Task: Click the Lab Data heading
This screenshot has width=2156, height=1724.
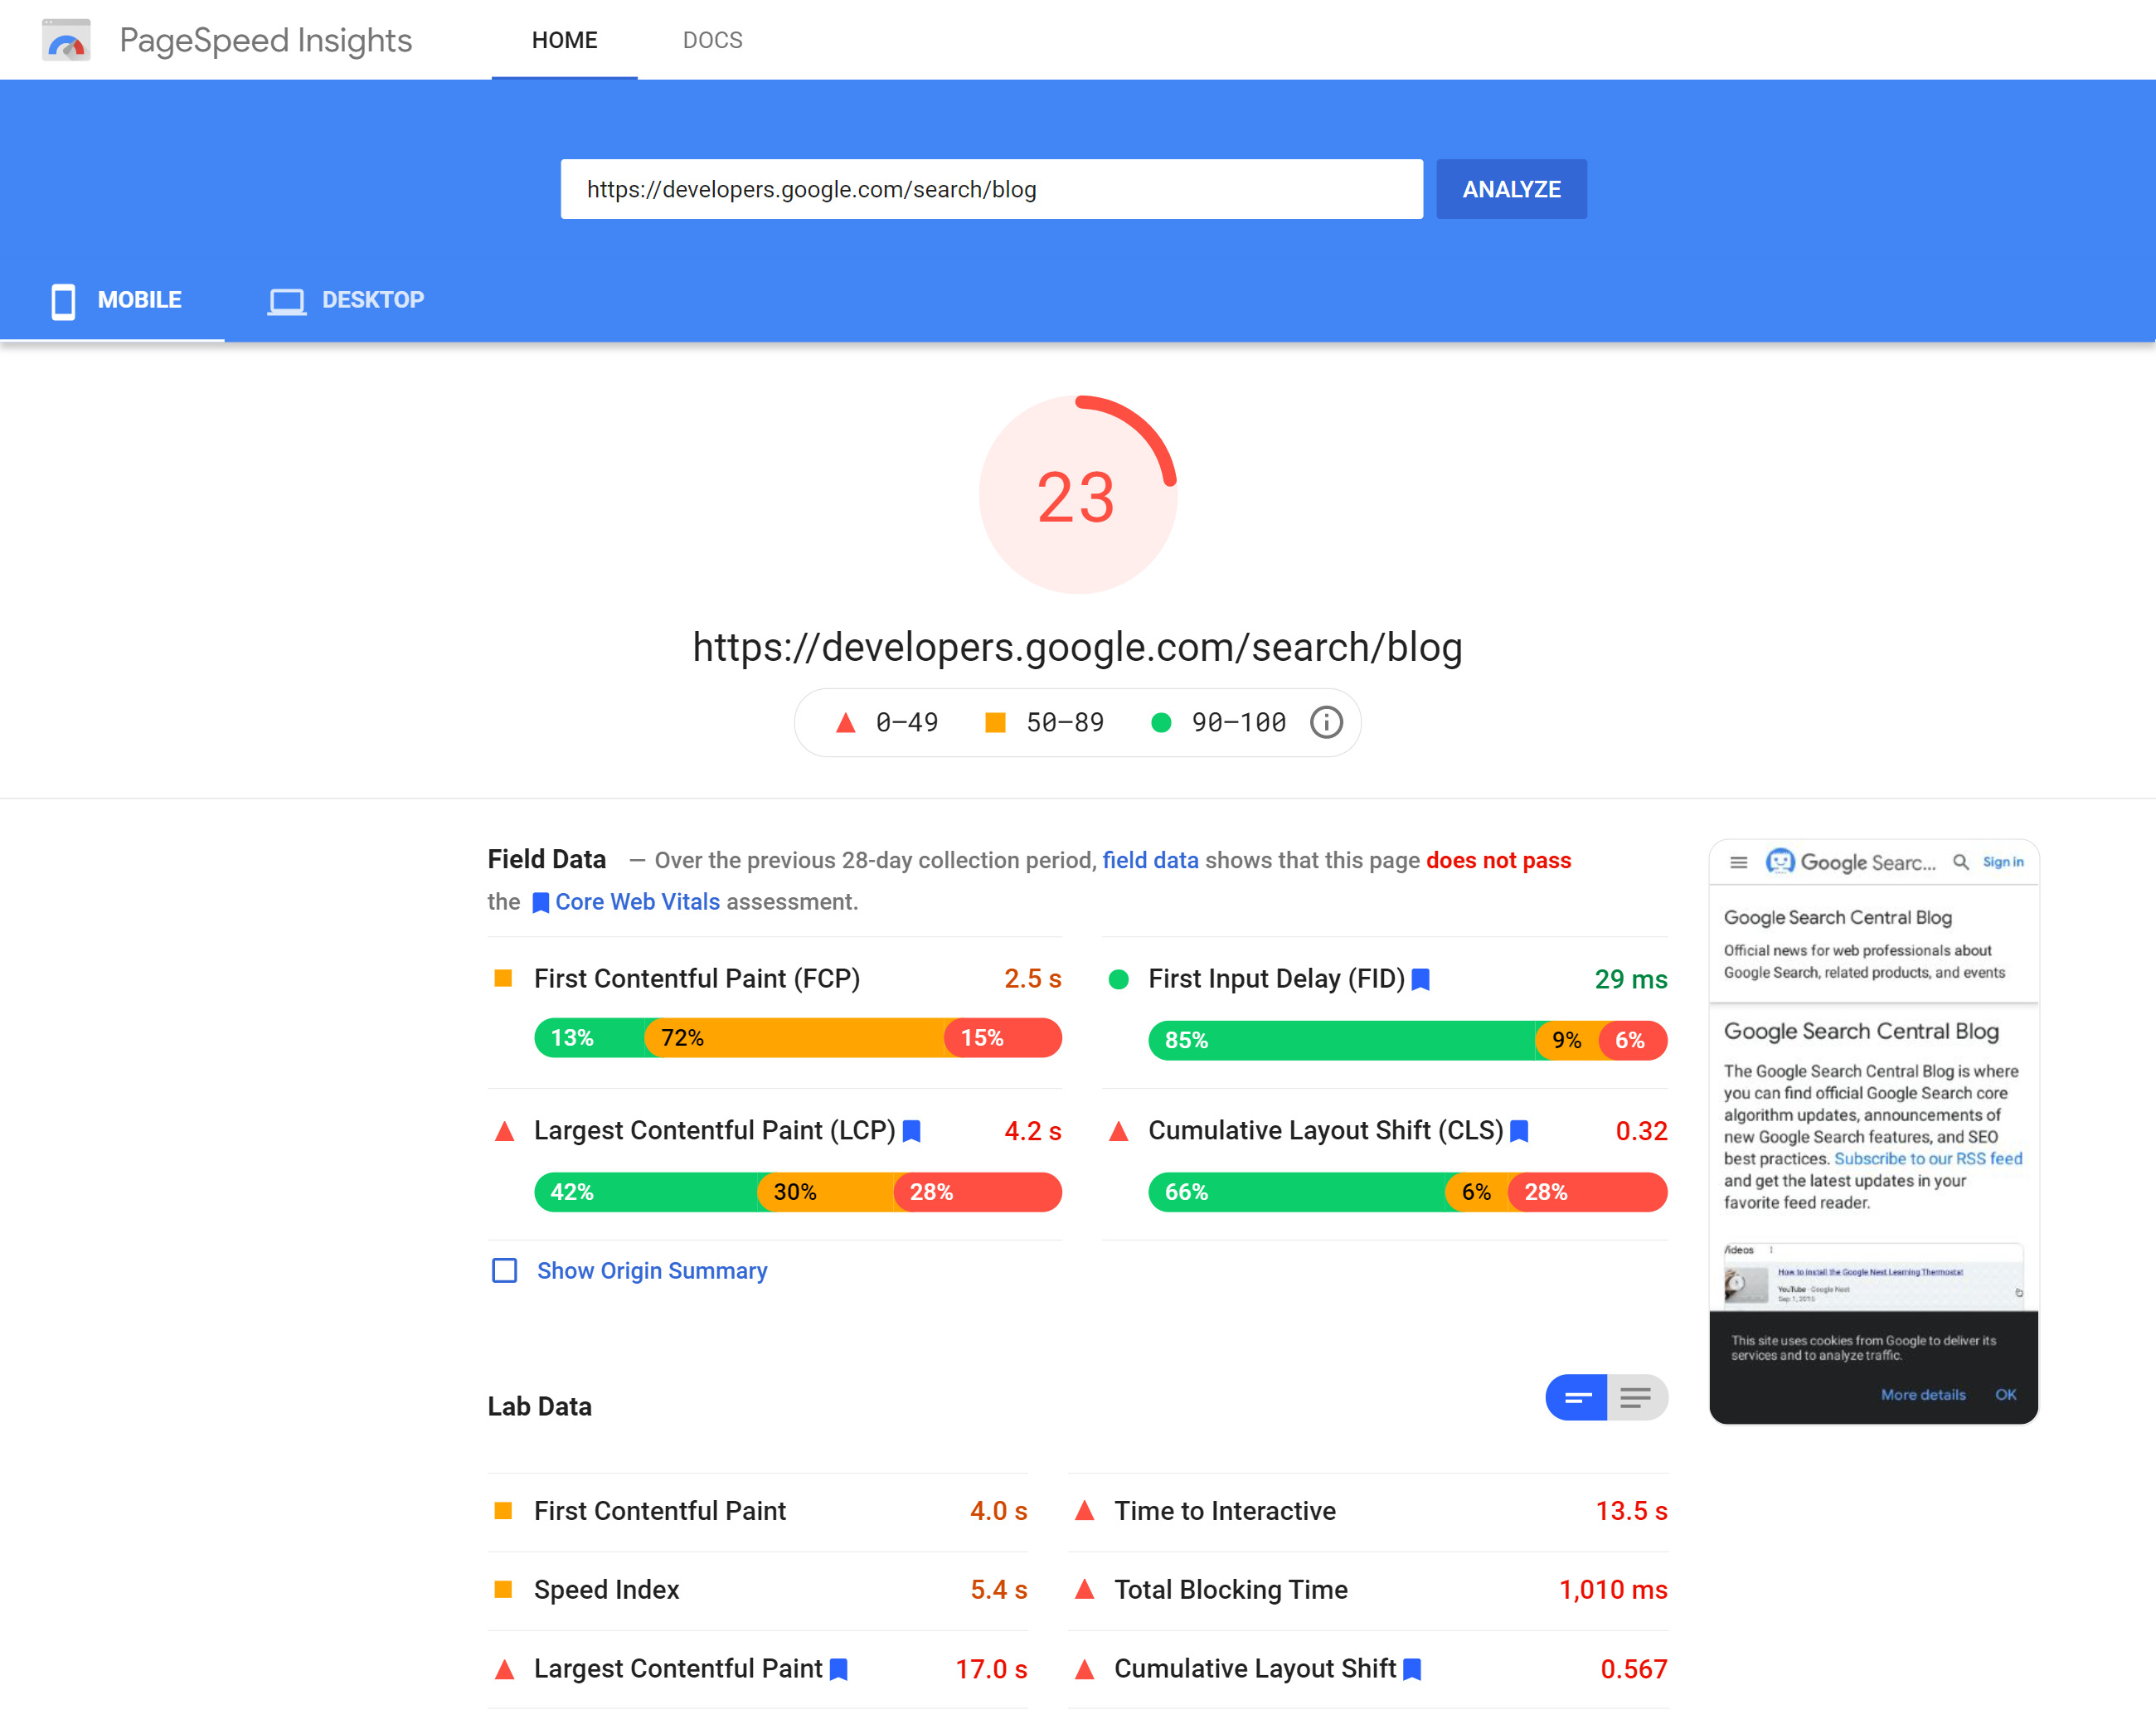Action: coord(540,1407)
